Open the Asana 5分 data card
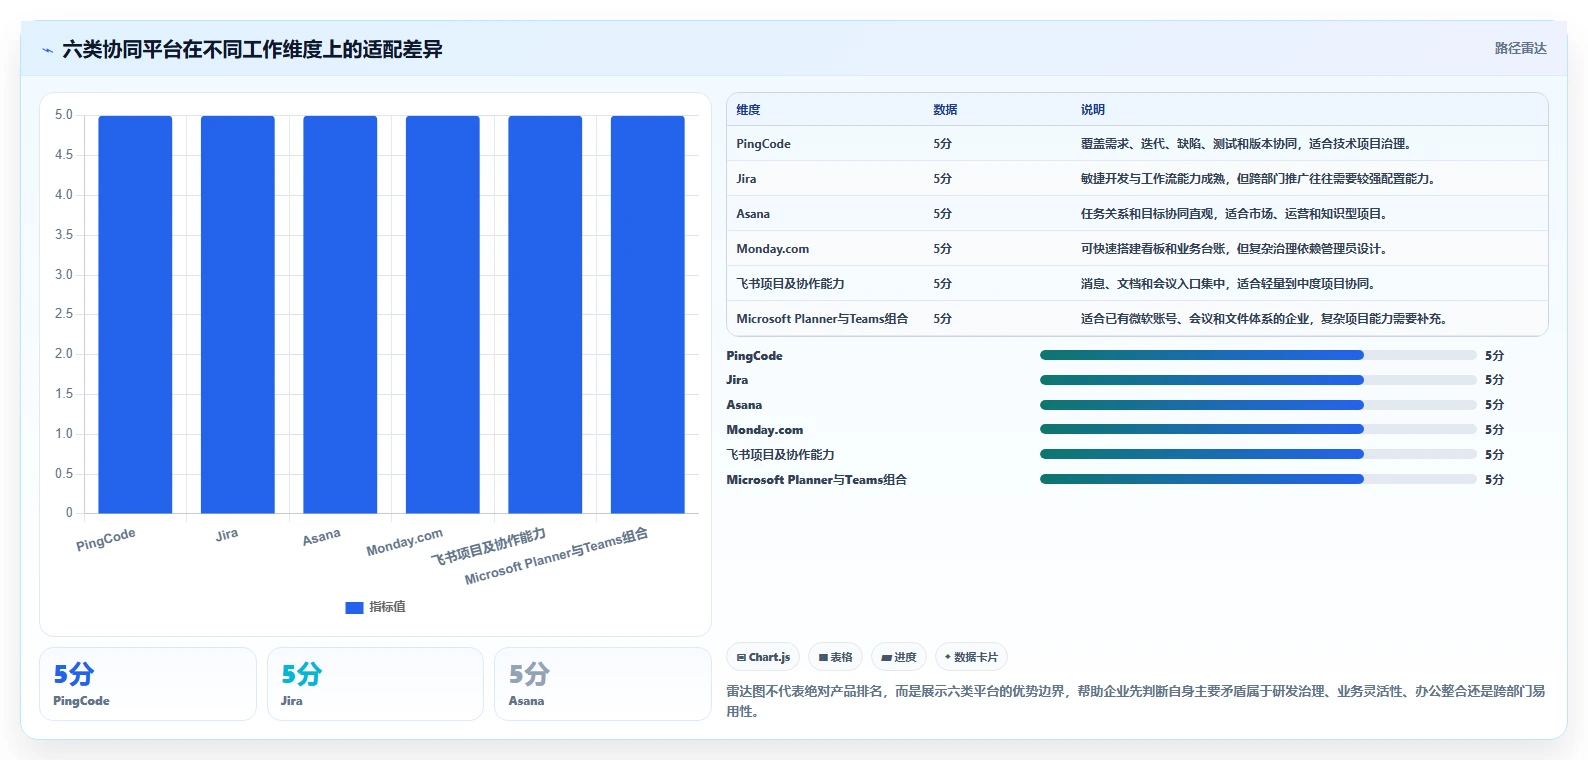 603,684
